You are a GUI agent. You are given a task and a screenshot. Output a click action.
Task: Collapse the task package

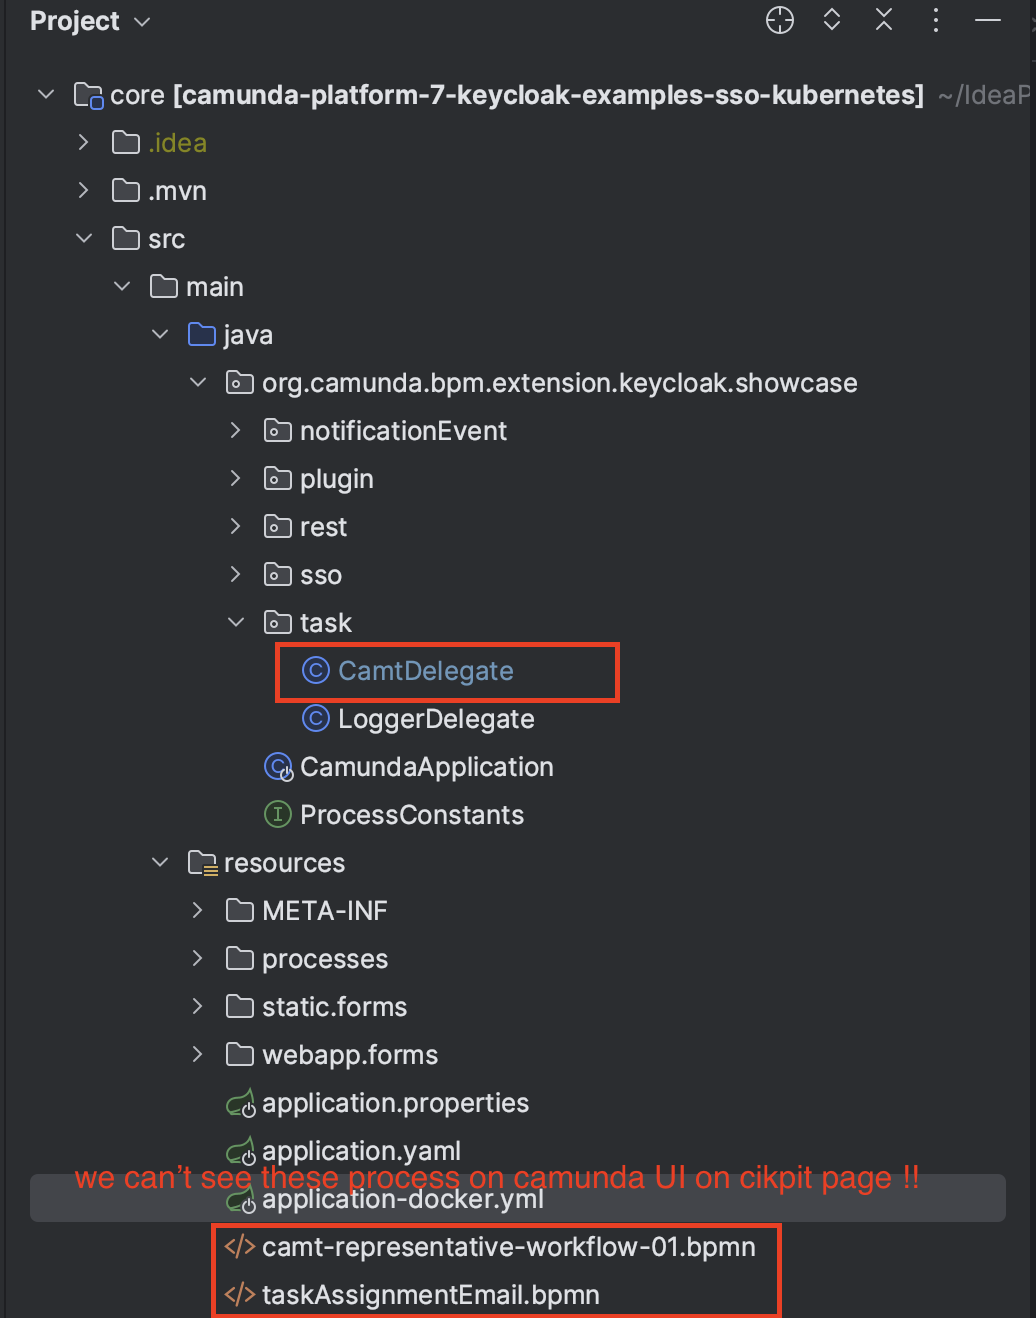pos(236,623)
